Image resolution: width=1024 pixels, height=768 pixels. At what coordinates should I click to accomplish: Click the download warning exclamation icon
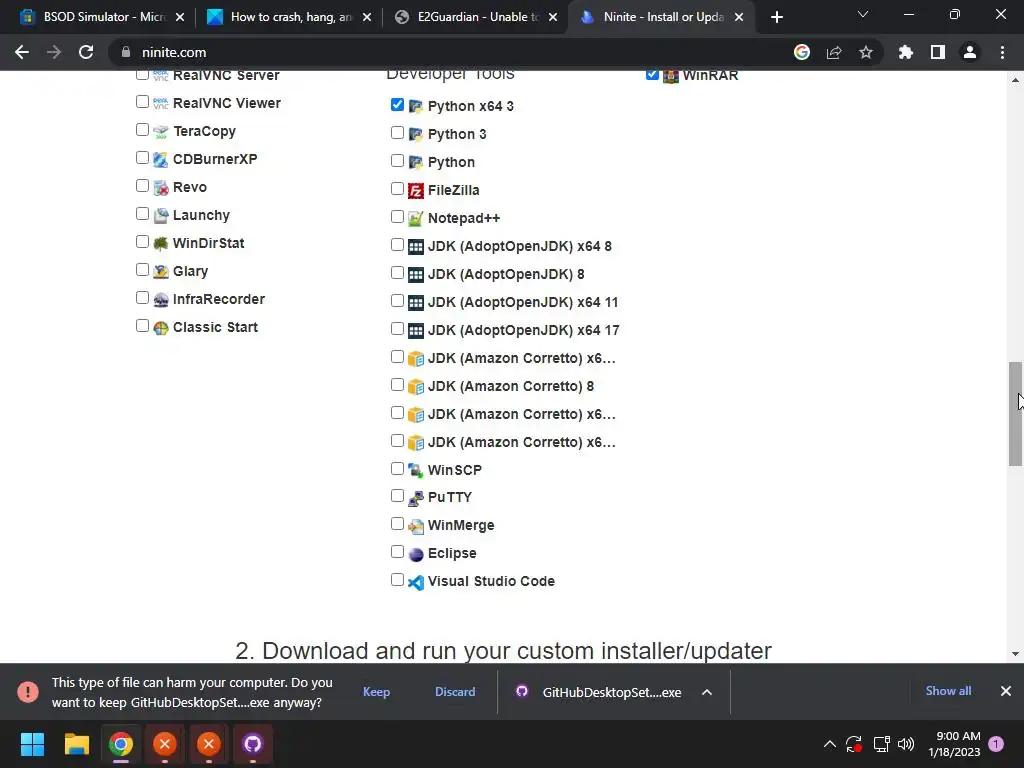(x=28, y=692)
